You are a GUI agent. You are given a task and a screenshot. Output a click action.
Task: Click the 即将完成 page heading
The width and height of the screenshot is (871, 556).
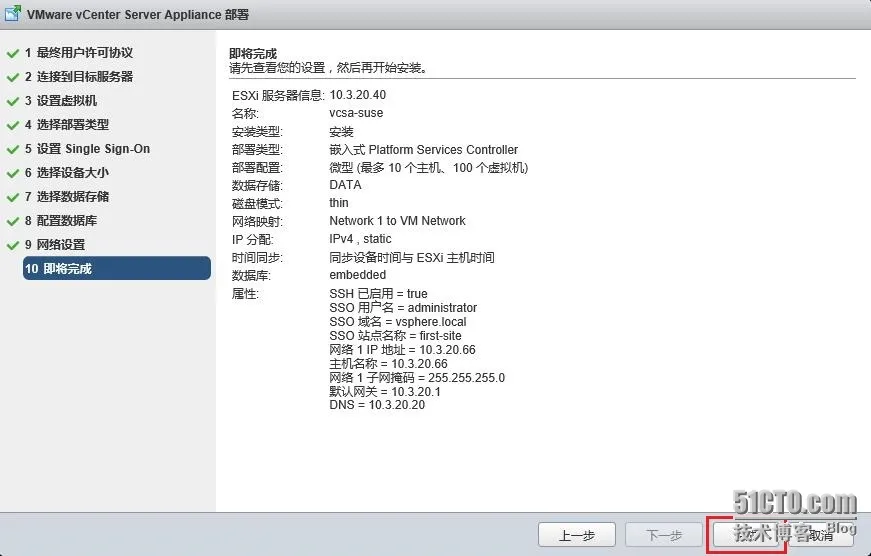[253, 54]
